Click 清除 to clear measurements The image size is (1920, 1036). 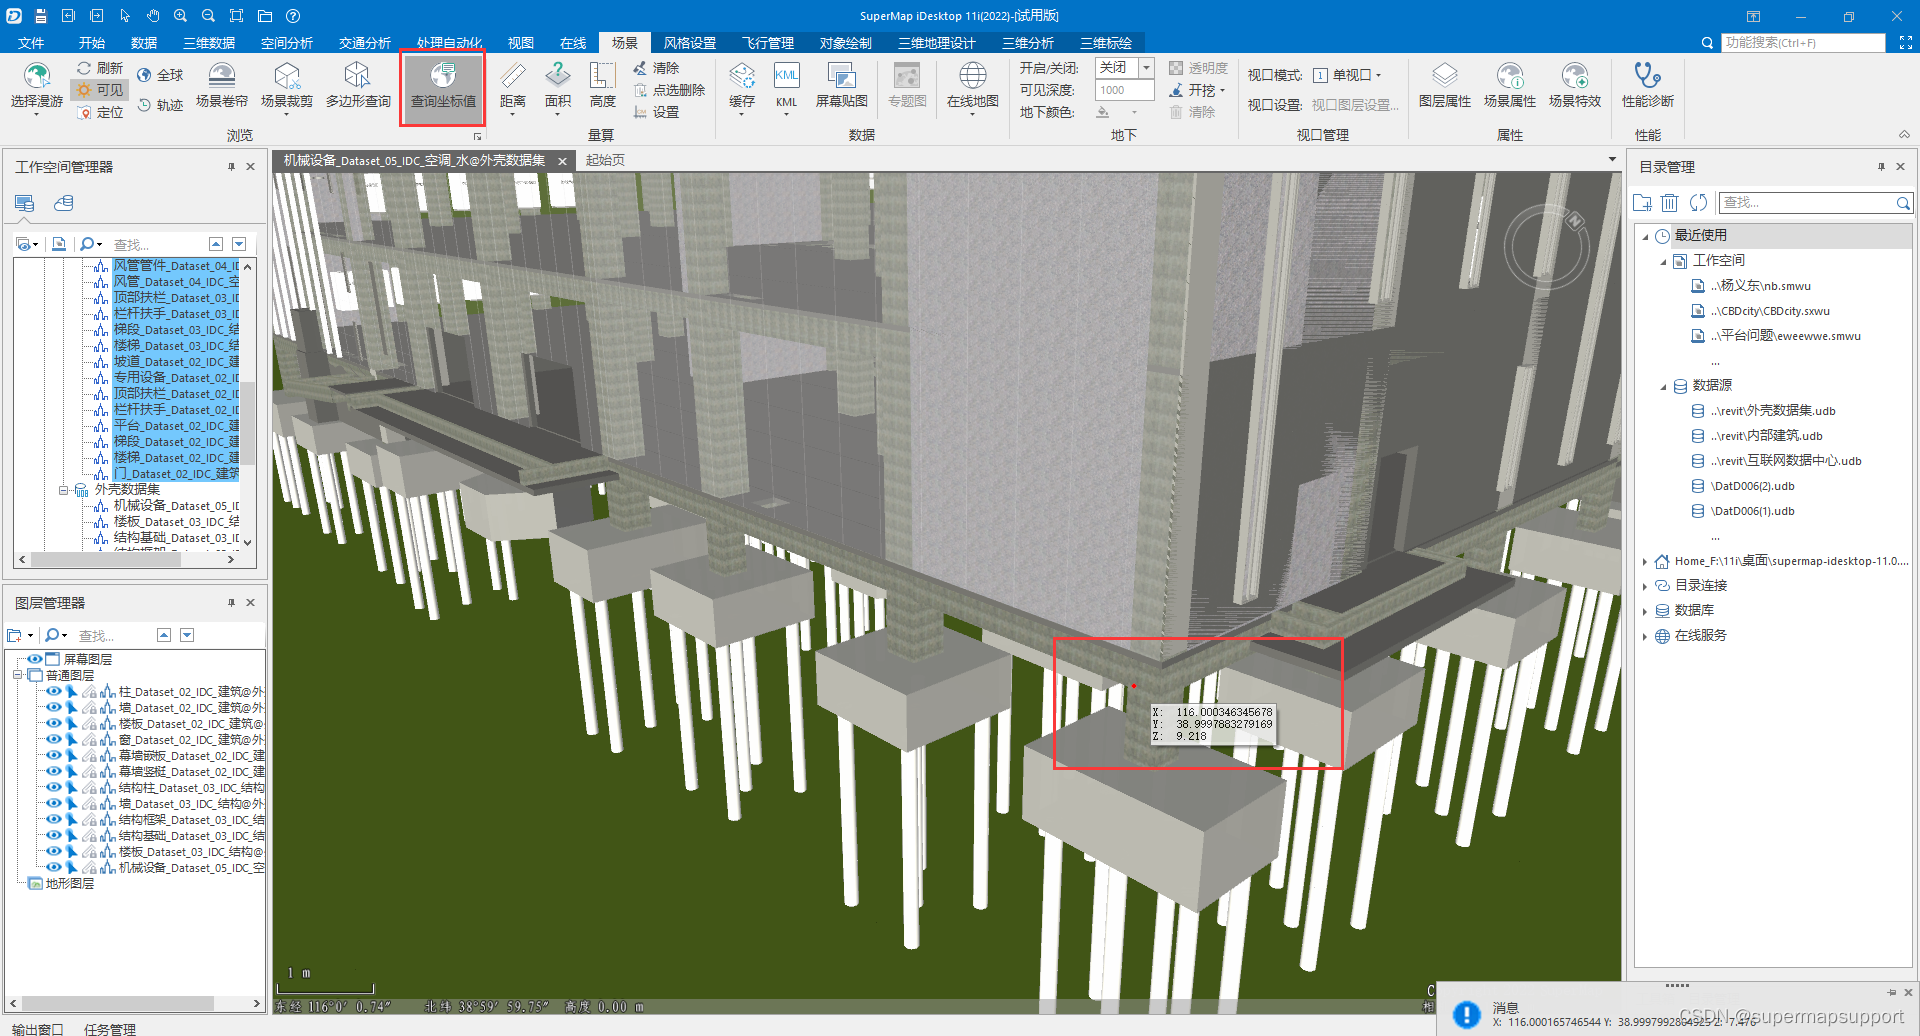(x=656, y=68)
